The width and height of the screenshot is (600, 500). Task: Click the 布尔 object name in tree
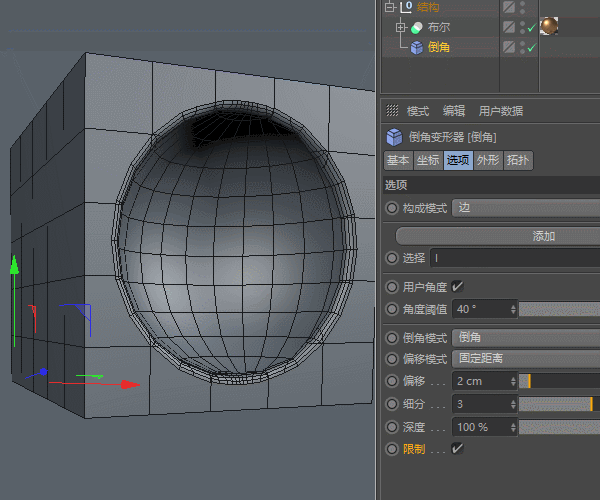439,27
